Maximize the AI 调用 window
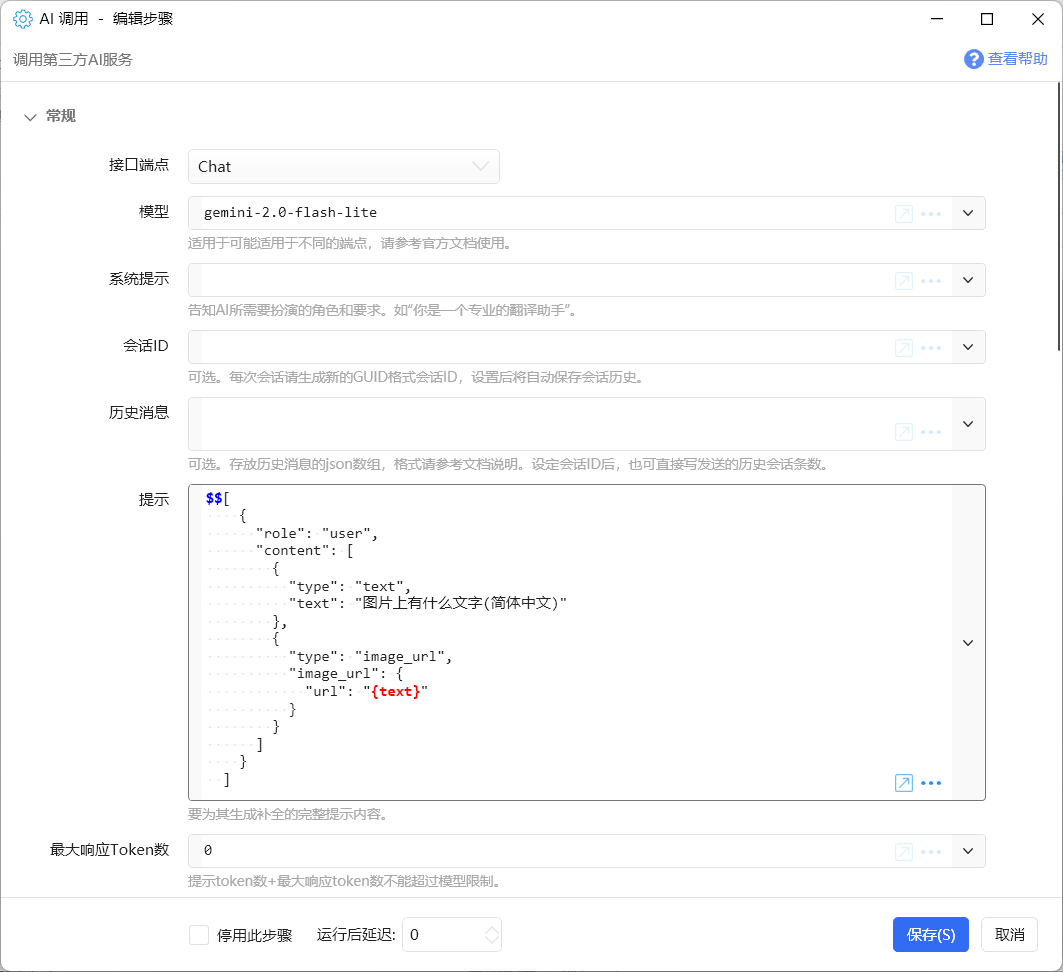1063x972 pixels. (987, 19)
